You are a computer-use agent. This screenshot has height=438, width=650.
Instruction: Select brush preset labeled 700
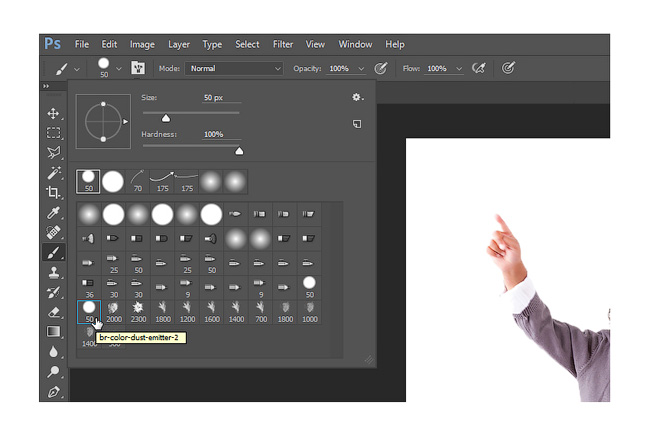[261, 312]
